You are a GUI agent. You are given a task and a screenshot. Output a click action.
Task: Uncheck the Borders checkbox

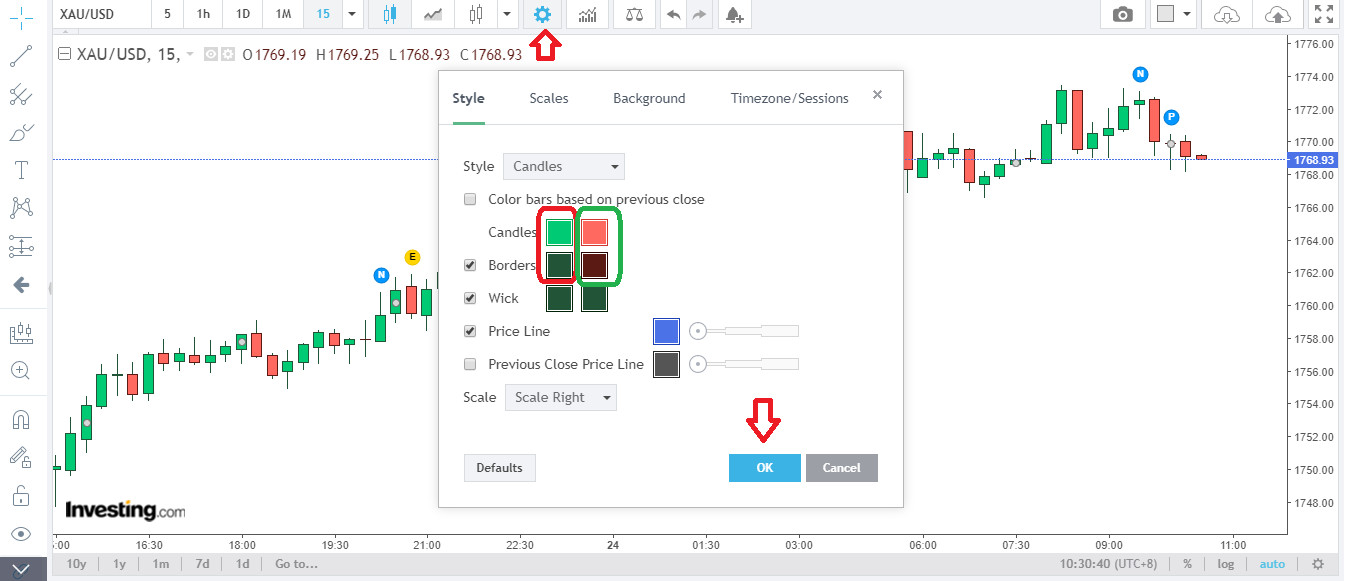(470, 265)
